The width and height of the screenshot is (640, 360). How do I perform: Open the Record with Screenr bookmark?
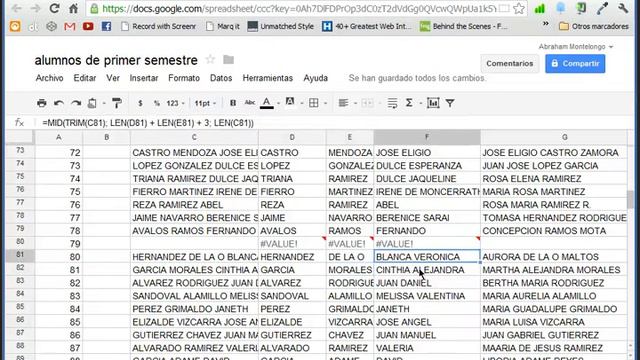(158, 27)
